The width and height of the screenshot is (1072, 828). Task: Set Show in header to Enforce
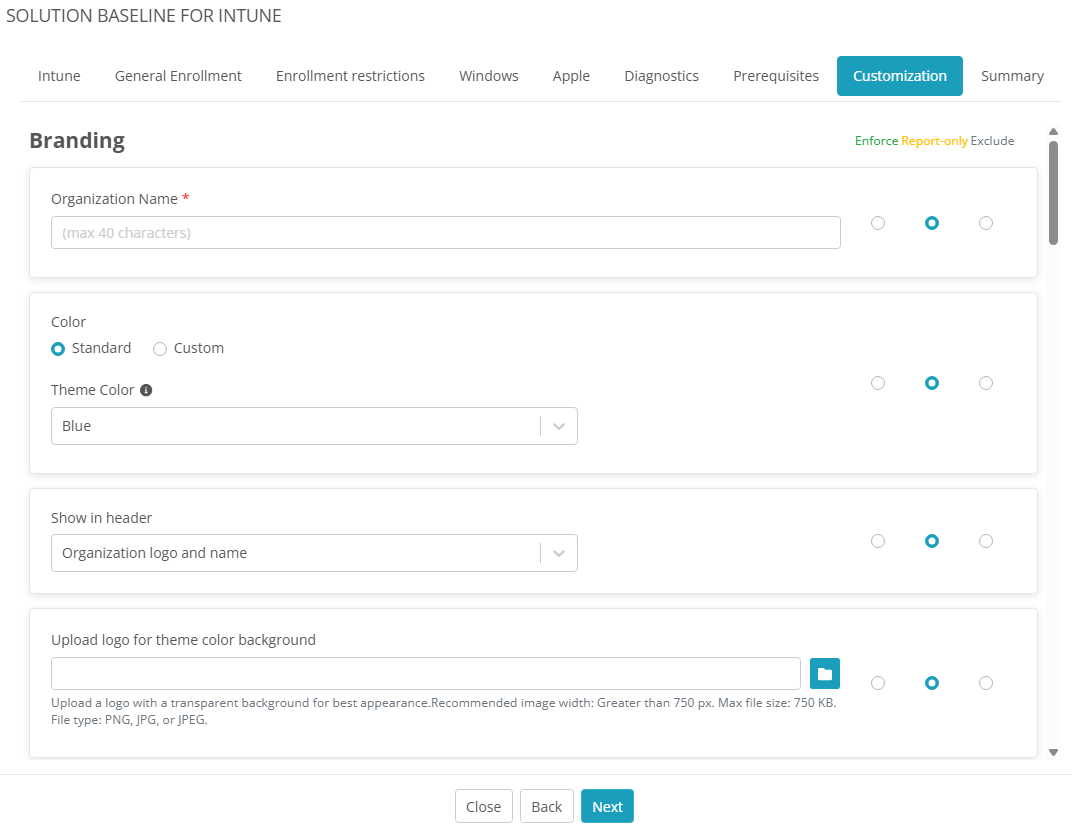[878, 541]
